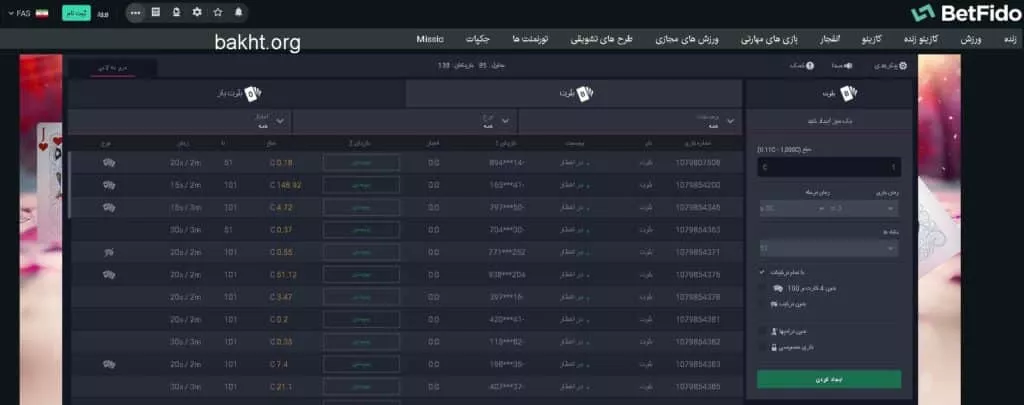Click the sound speaker icon above table
This screenshot has width=1024, height=405.
(x=845, y=66)
